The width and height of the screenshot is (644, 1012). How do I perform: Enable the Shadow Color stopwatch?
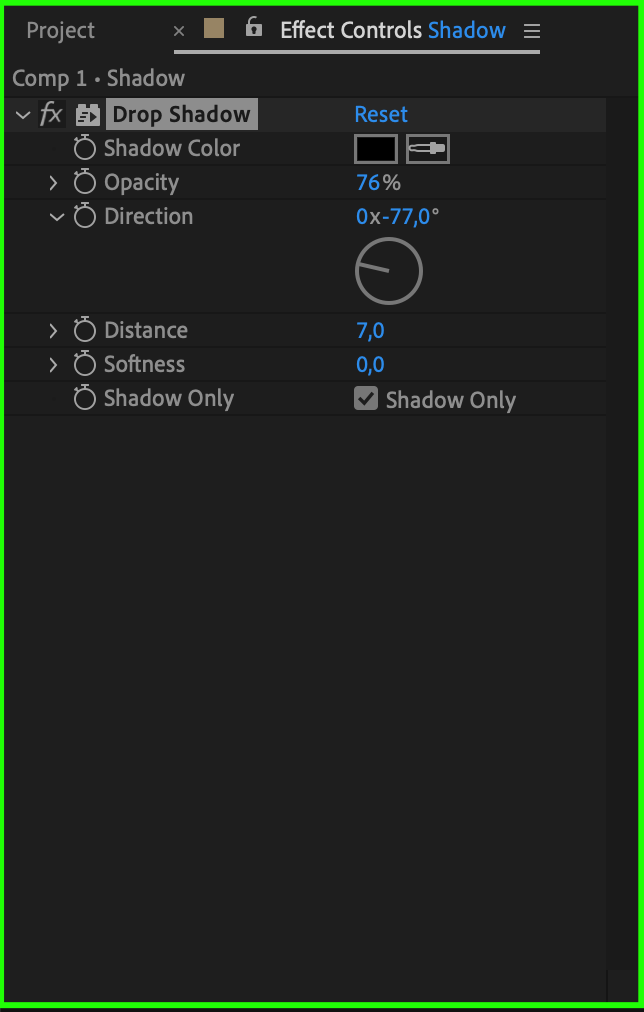coord(85,148)
